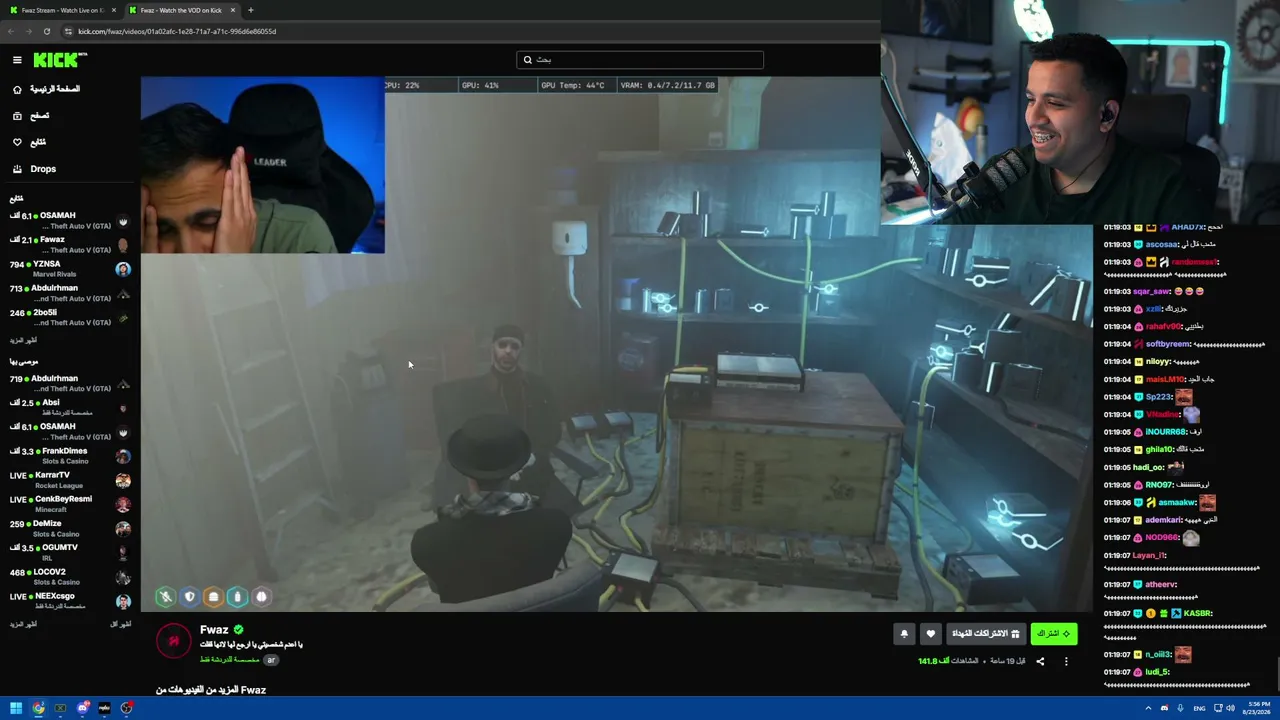Click NEEXcsgo's avatar thumbnail
Viewport: 1280px width, 720px height.
tap(123, 602)
